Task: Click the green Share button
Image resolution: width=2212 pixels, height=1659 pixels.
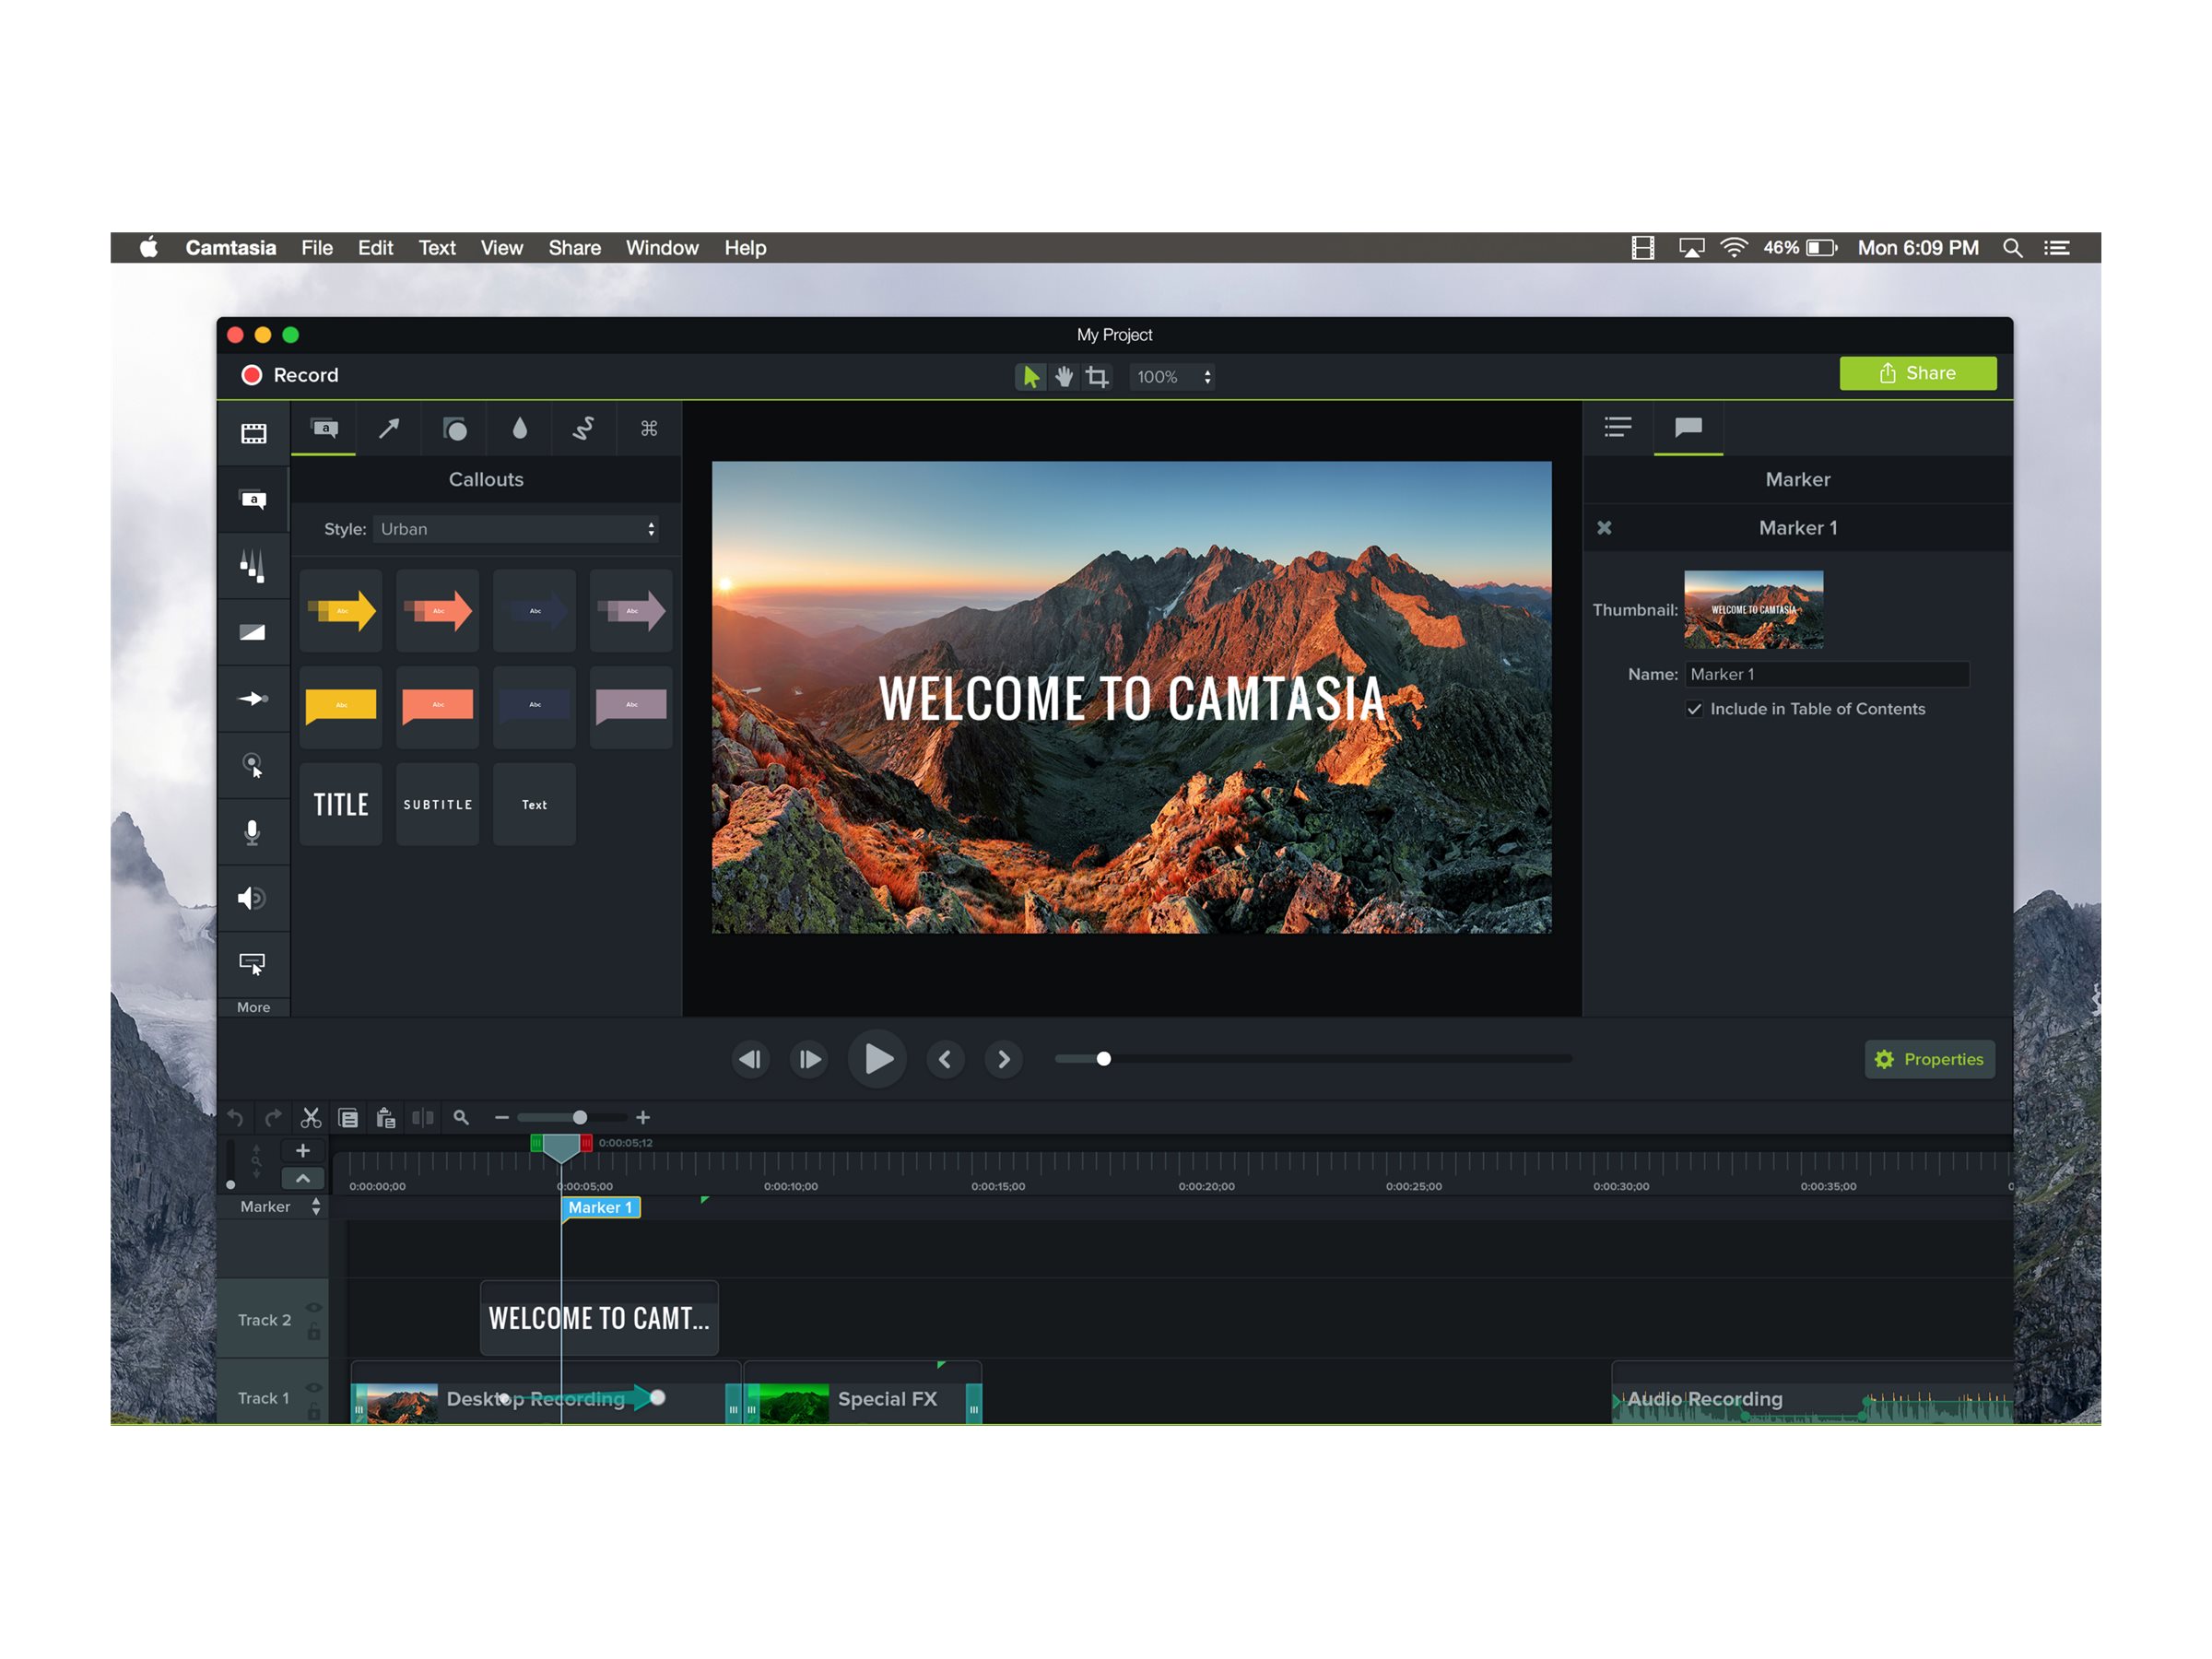Action: click(1918, 373)
